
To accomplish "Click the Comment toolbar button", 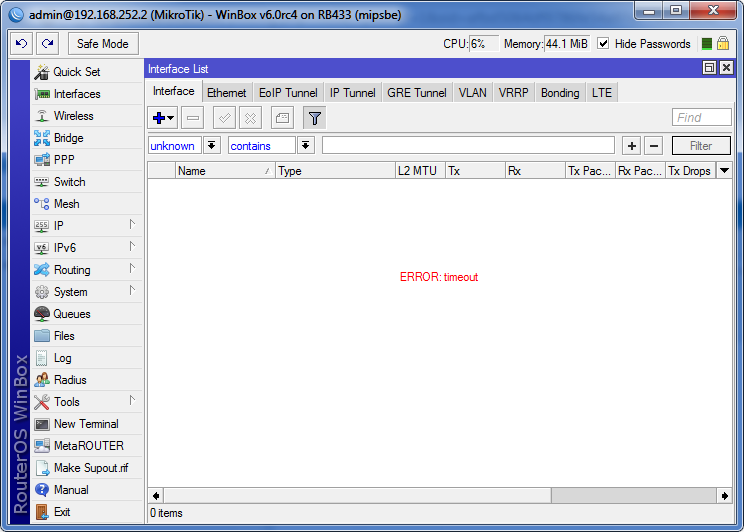I will click(x=282, y=118).
